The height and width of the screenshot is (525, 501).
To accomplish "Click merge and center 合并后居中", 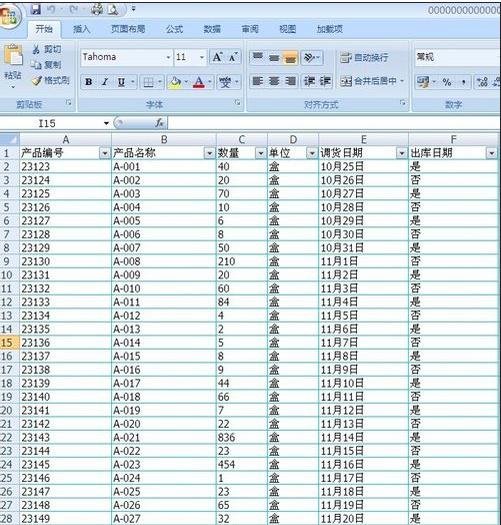I will pyautogui.click(x=368, y=81).
